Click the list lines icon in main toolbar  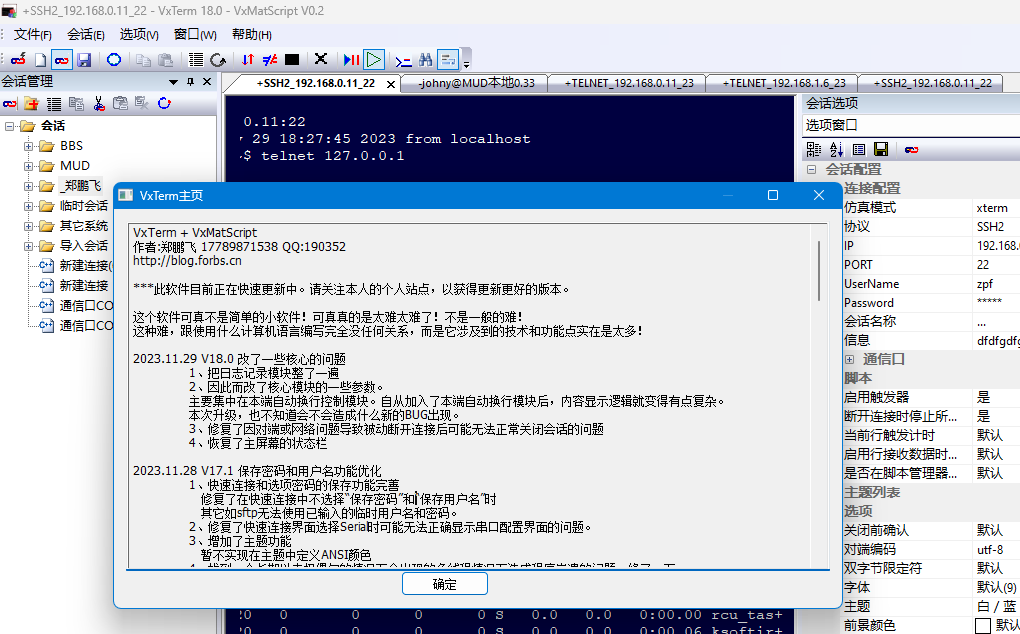click(196, 60)
